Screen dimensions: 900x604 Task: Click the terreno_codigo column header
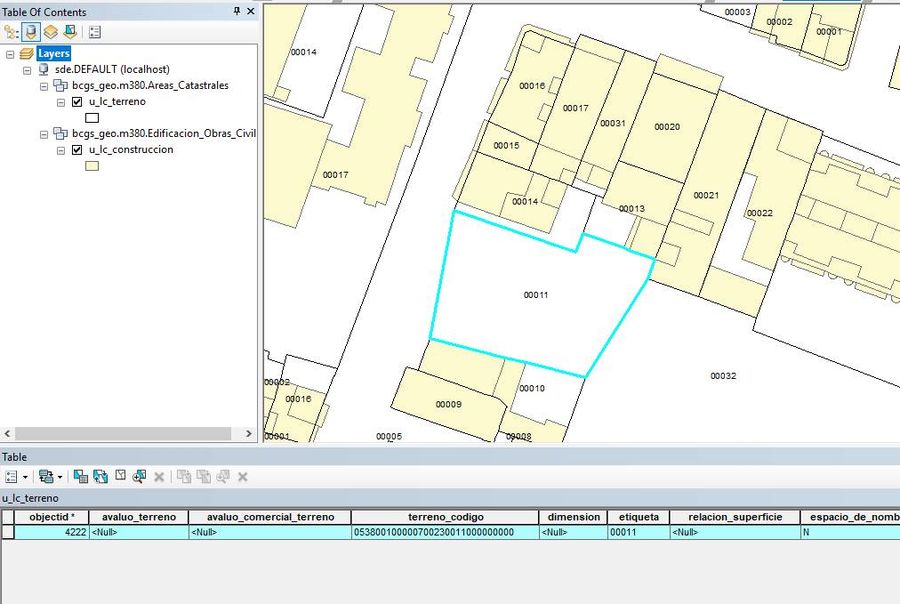[x=445, y=517]
